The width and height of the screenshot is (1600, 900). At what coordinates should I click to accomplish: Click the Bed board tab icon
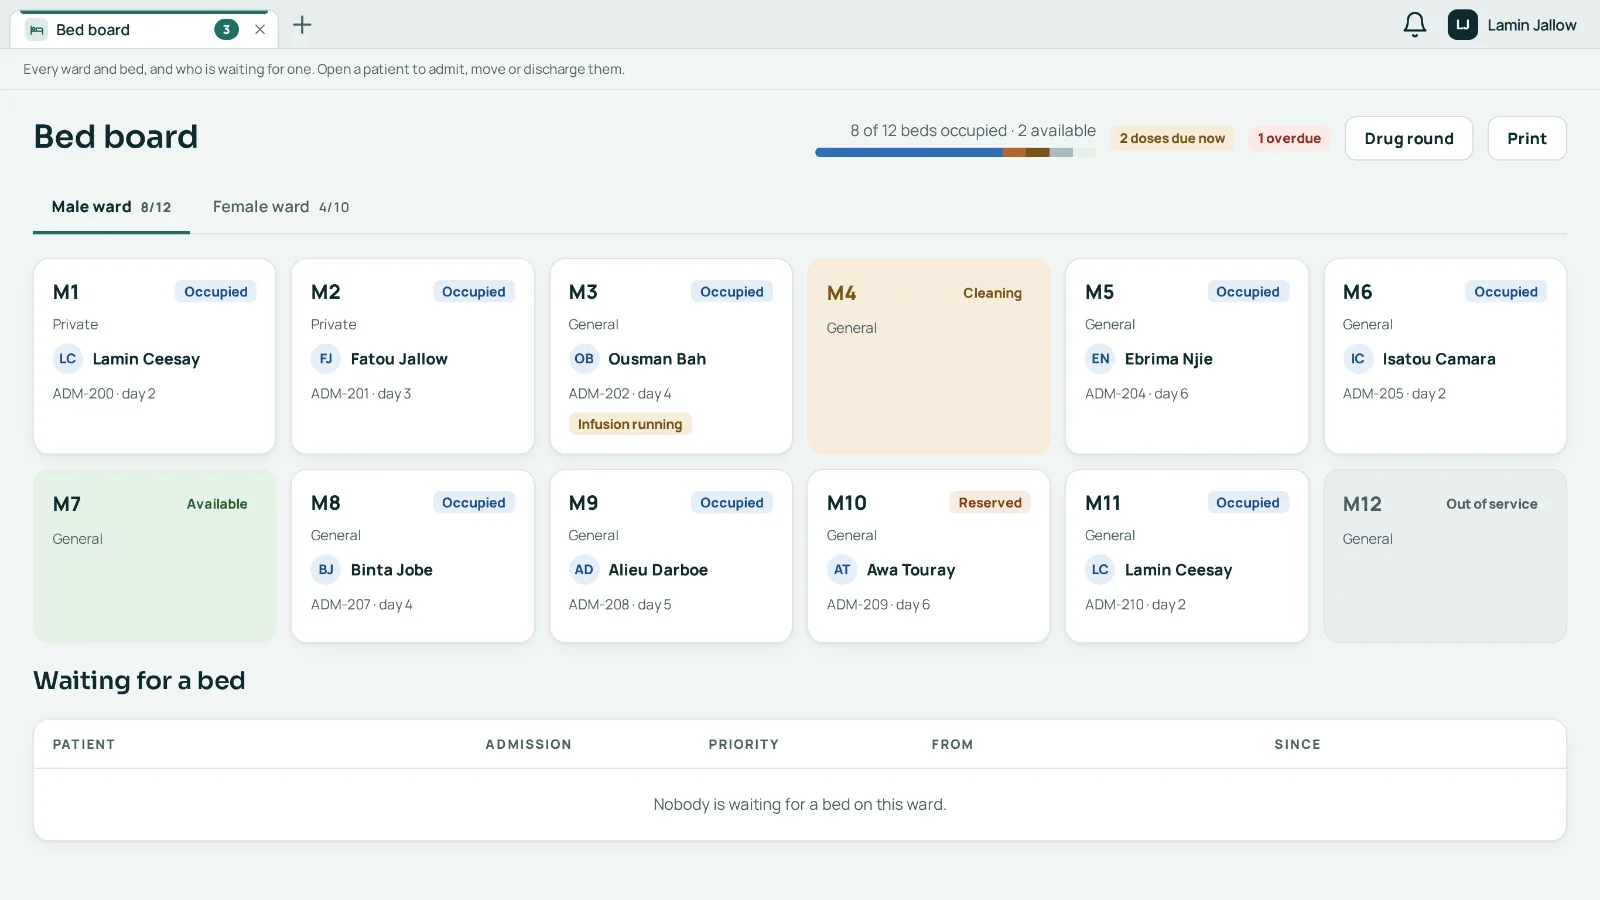pyautogui.click(x=36, y=30)
